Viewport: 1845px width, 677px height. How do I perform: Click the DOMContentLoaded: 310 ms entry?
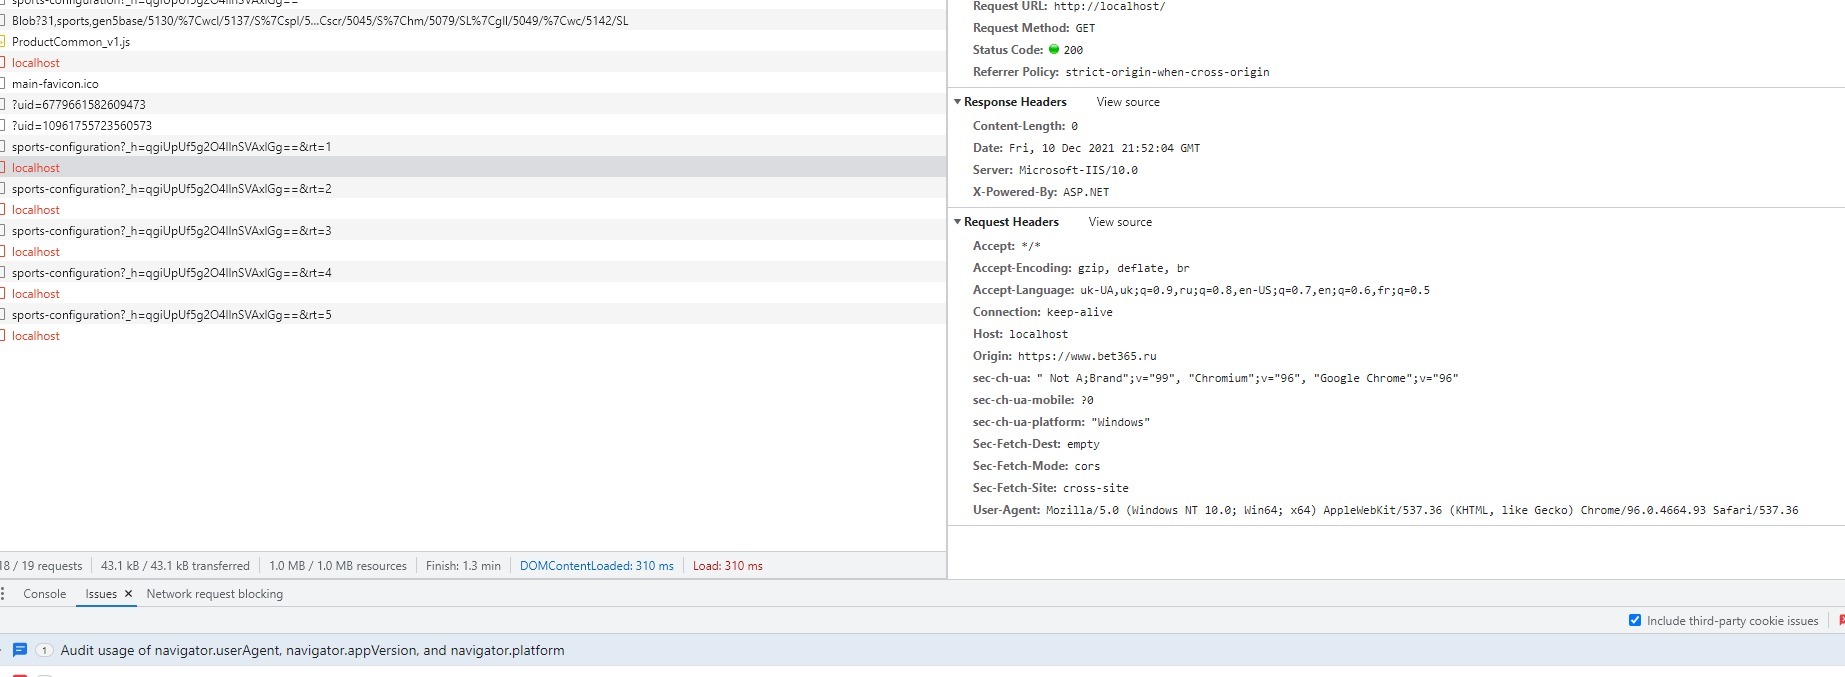597,566
